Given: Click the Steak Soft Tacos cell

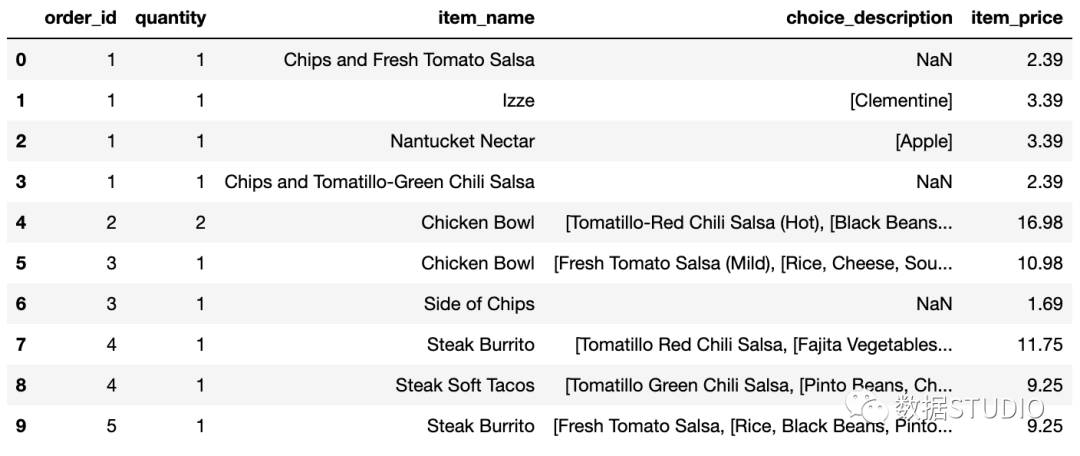Looking at the screenshot, I should tap(465, 385).
